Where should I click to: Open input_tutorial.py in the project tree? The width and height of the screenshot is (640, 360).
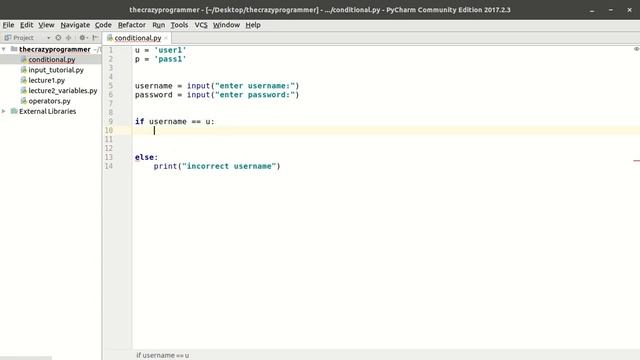click(56, 70)
